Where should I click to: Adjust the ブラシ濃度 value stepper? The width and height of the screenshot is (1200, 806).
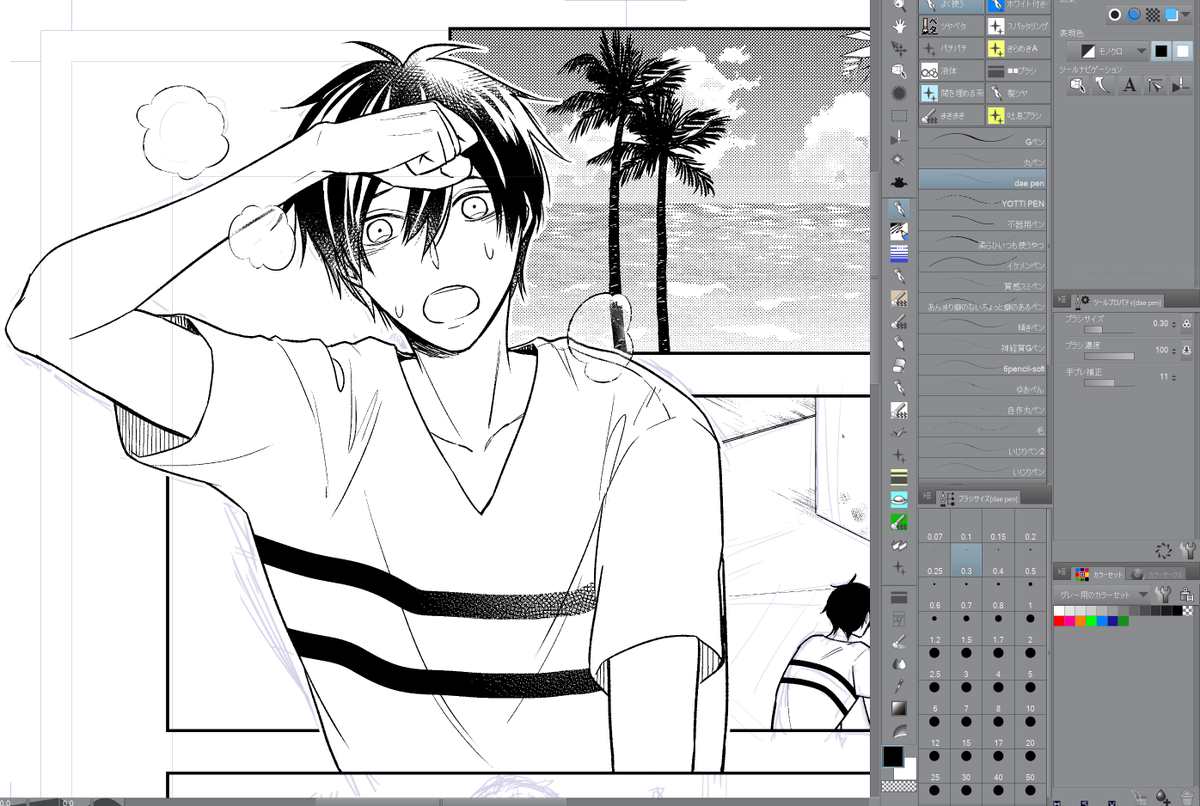point(1173,350)
